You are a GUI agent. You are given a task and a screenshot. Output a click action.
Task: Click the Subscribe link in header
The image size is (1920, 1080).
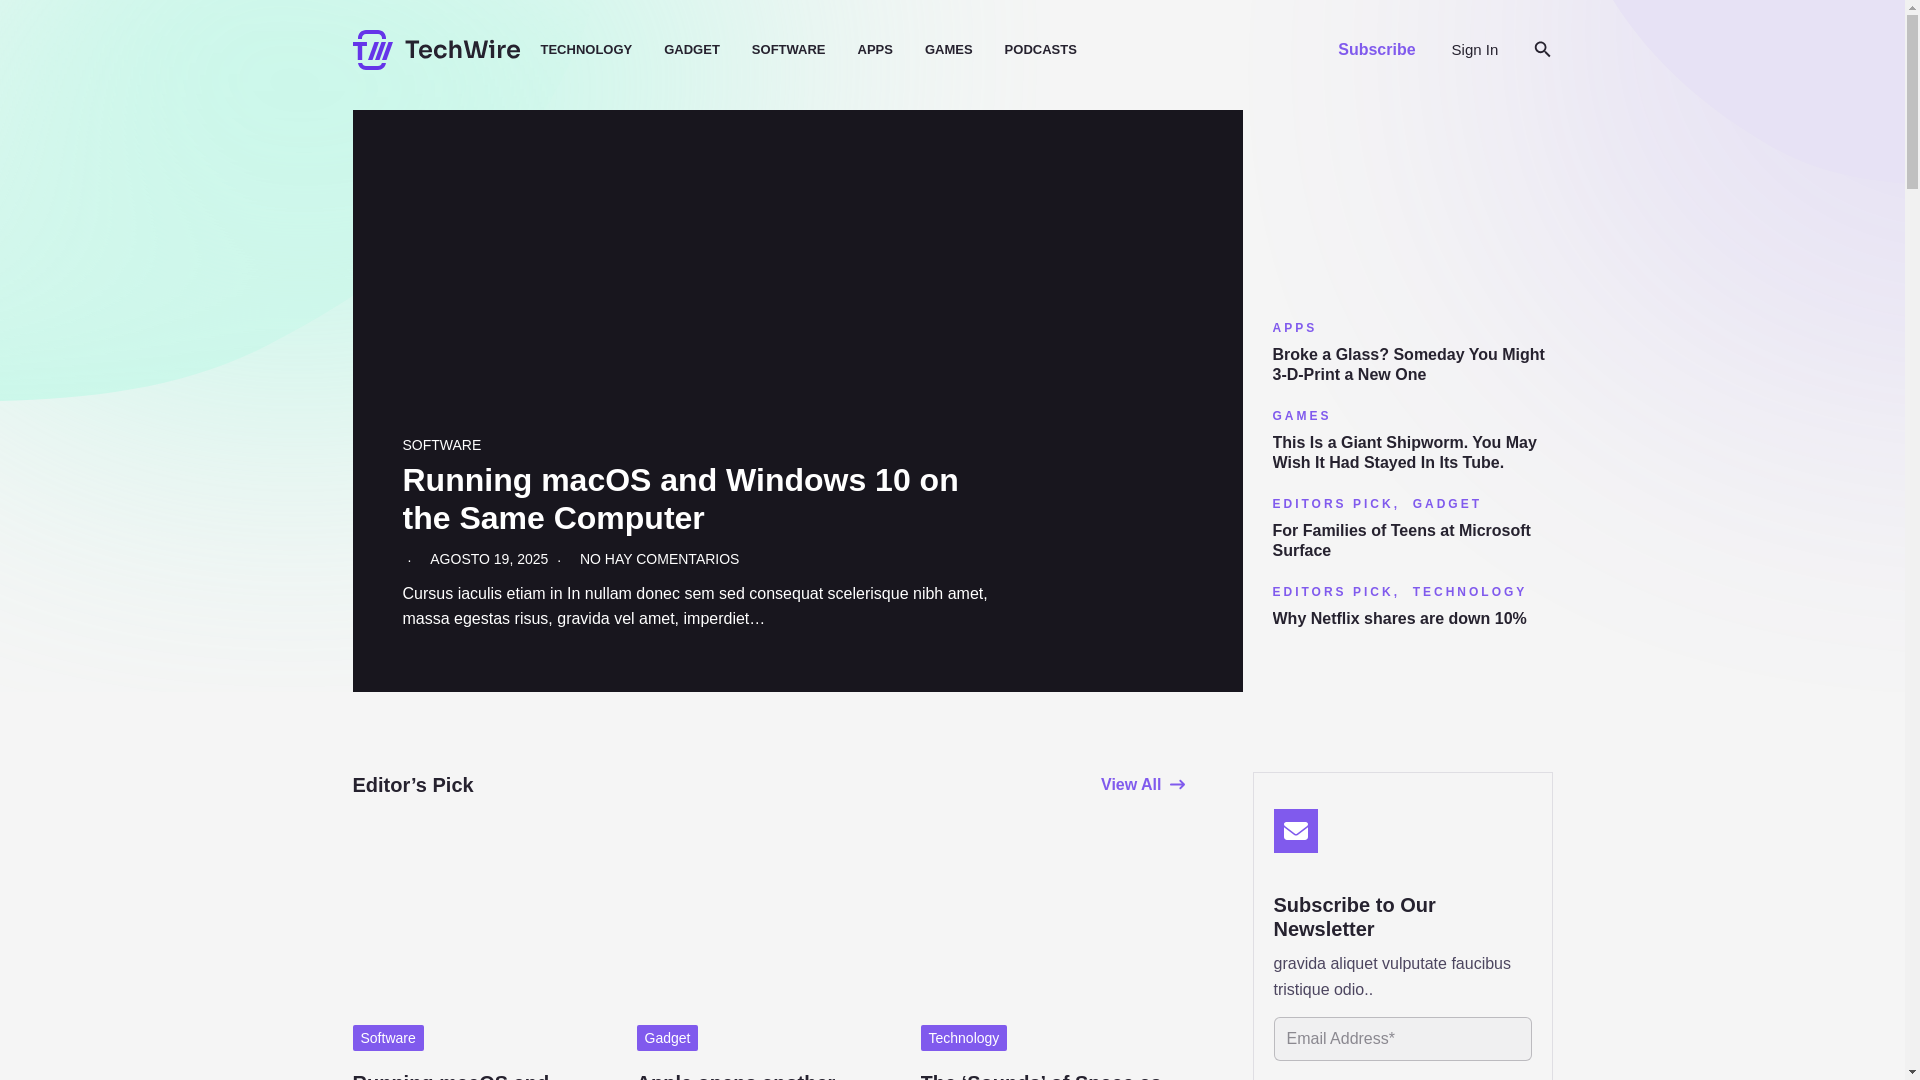click(x=1376, y=50)
